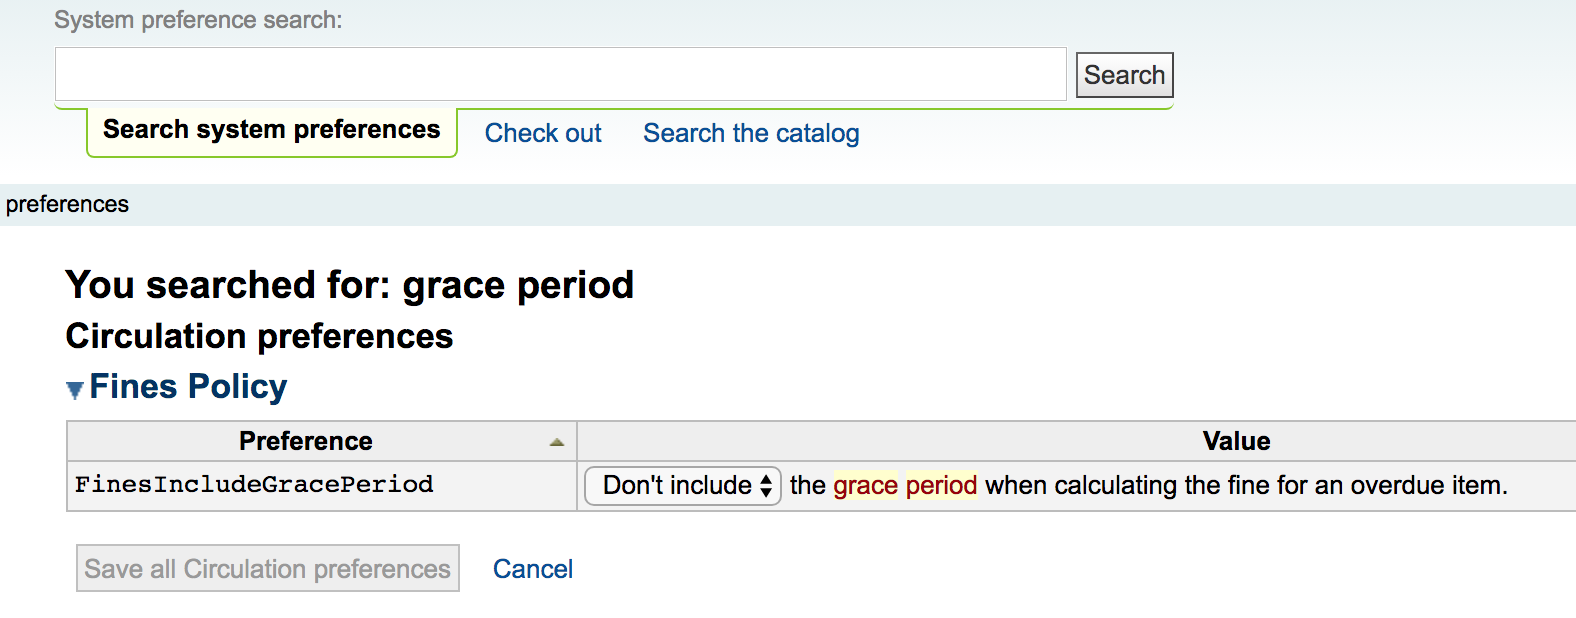Select the Search system preferences tab
Image resolution: width=1576 pixels, height=618 pixels.
[271, 130]
